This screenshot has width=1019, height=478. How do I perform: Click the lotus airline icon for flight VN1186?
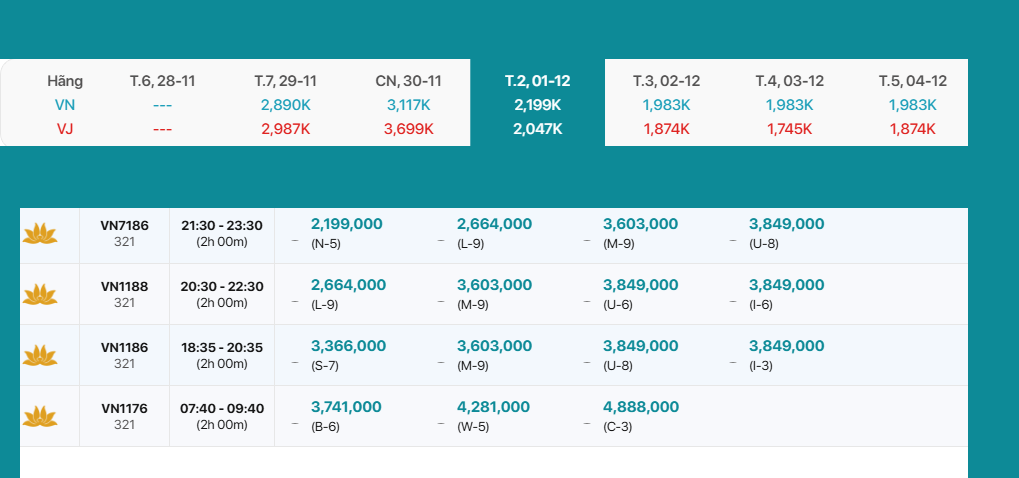tap(40, 356)
